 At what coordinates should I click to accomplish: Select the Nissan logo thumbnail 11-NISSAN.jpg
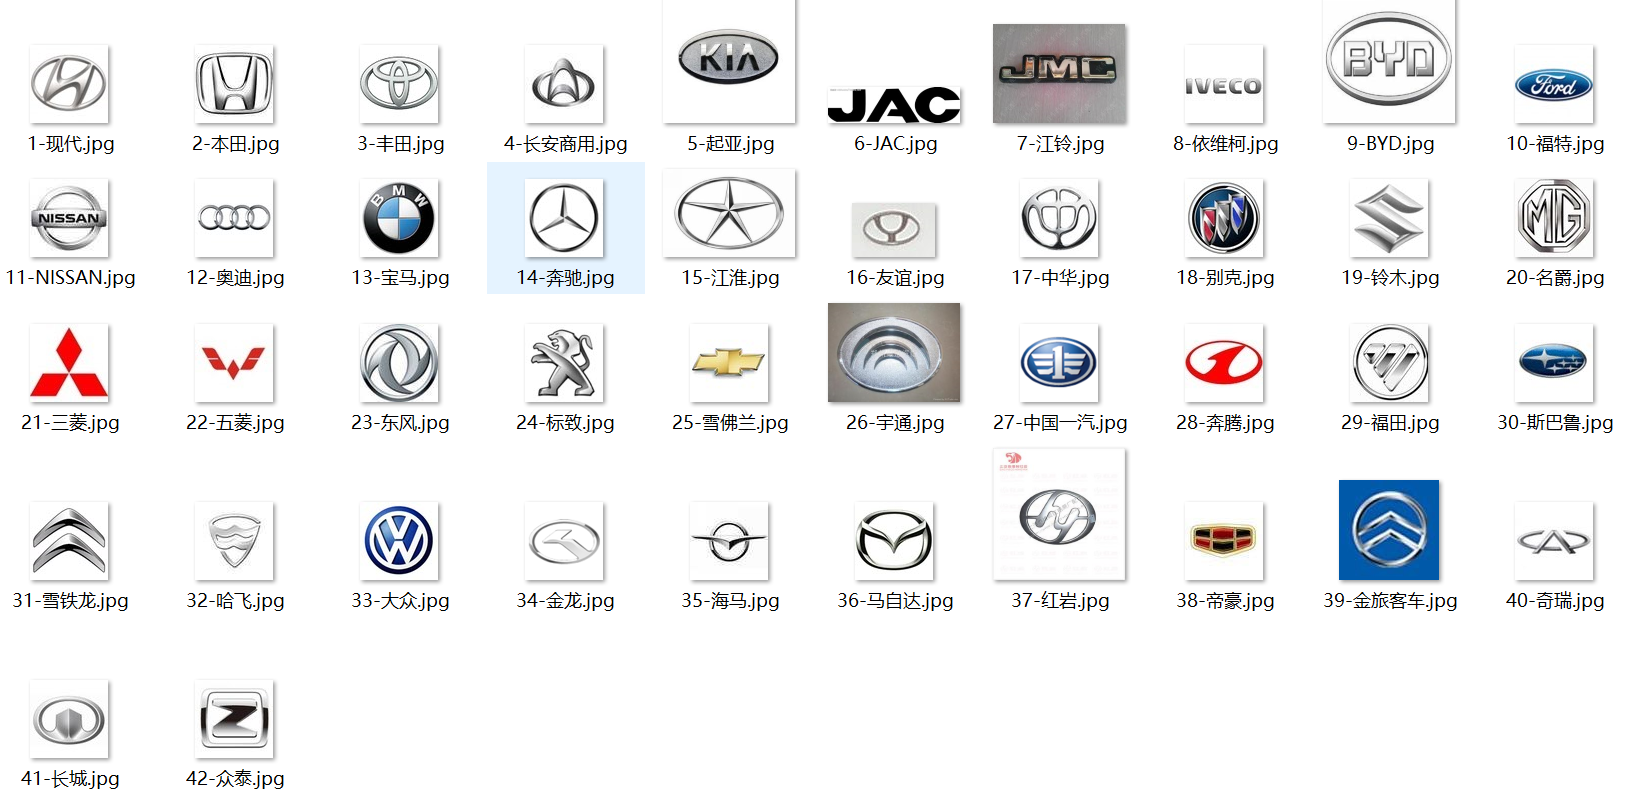click(69, 218)
